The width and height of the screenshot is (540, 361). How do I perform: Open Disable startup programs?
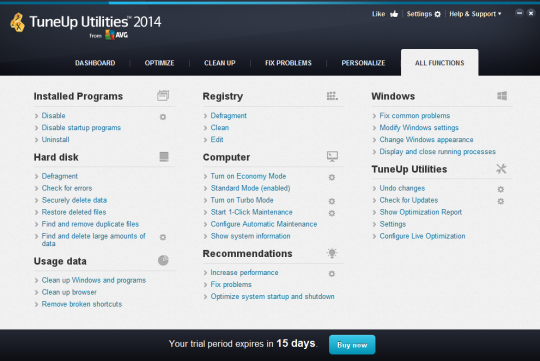click(x=81, y=128)
